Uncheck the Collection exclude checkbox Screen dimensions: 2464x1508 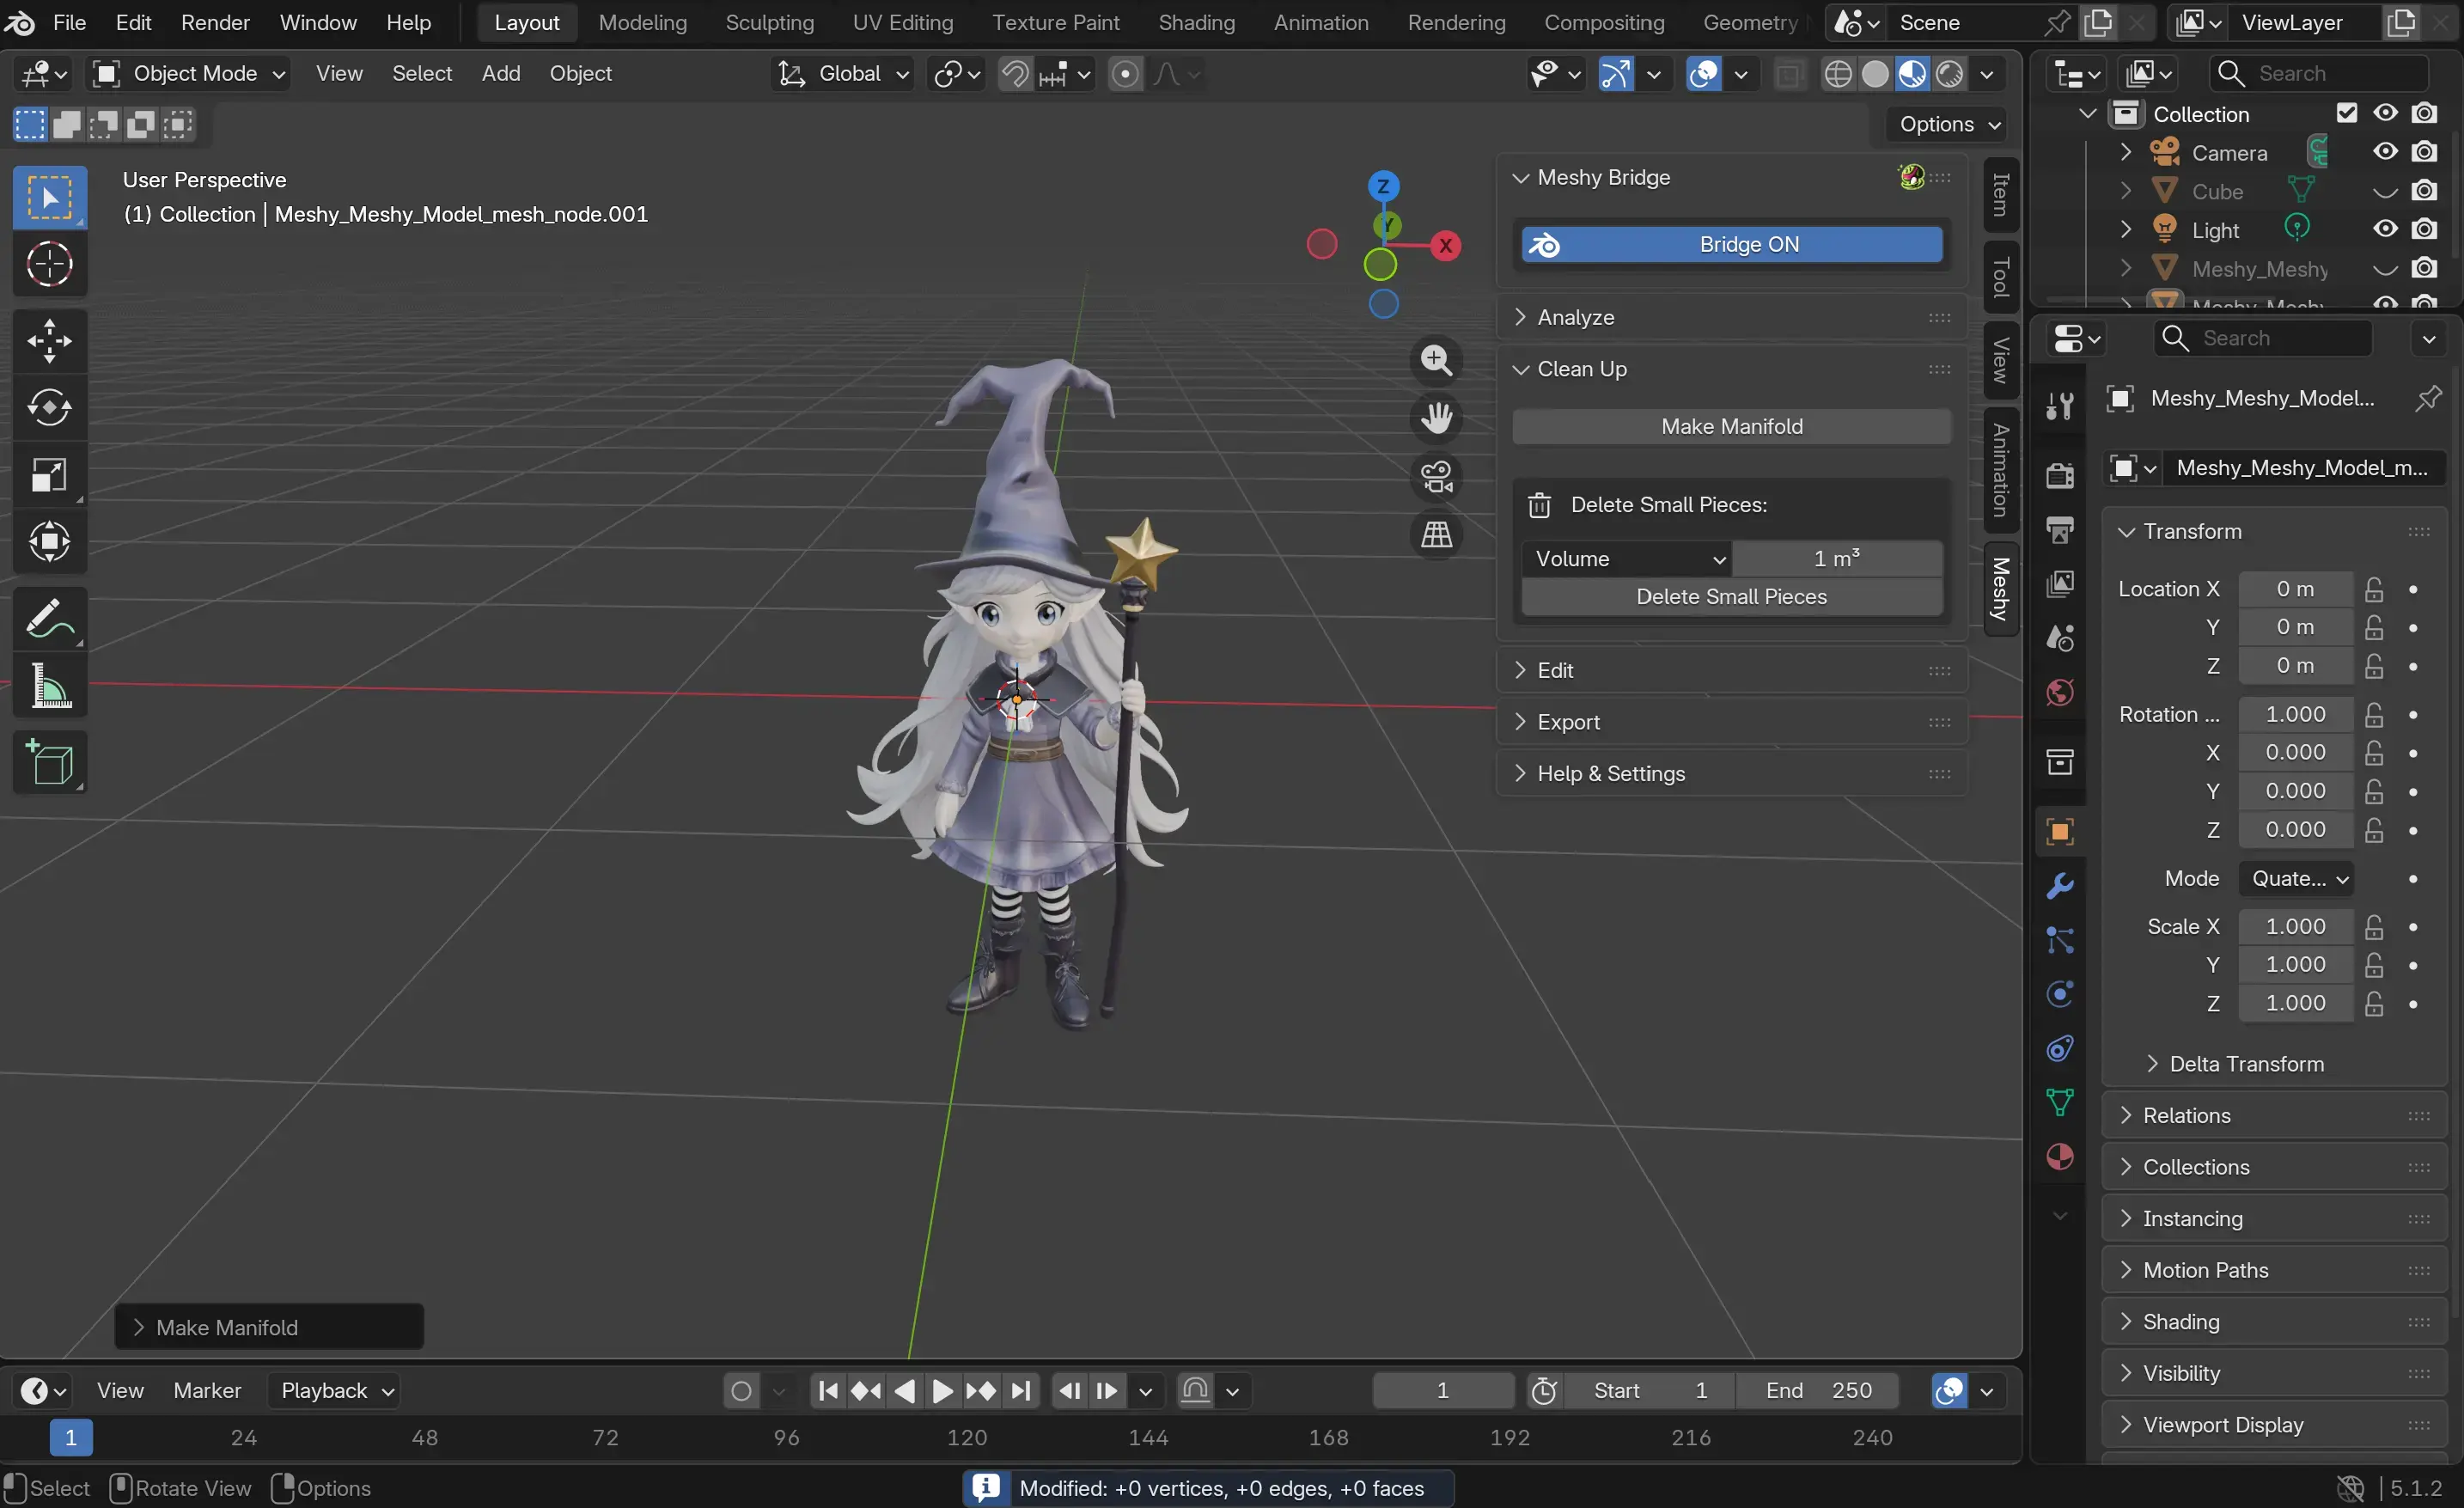(2347, 113)
